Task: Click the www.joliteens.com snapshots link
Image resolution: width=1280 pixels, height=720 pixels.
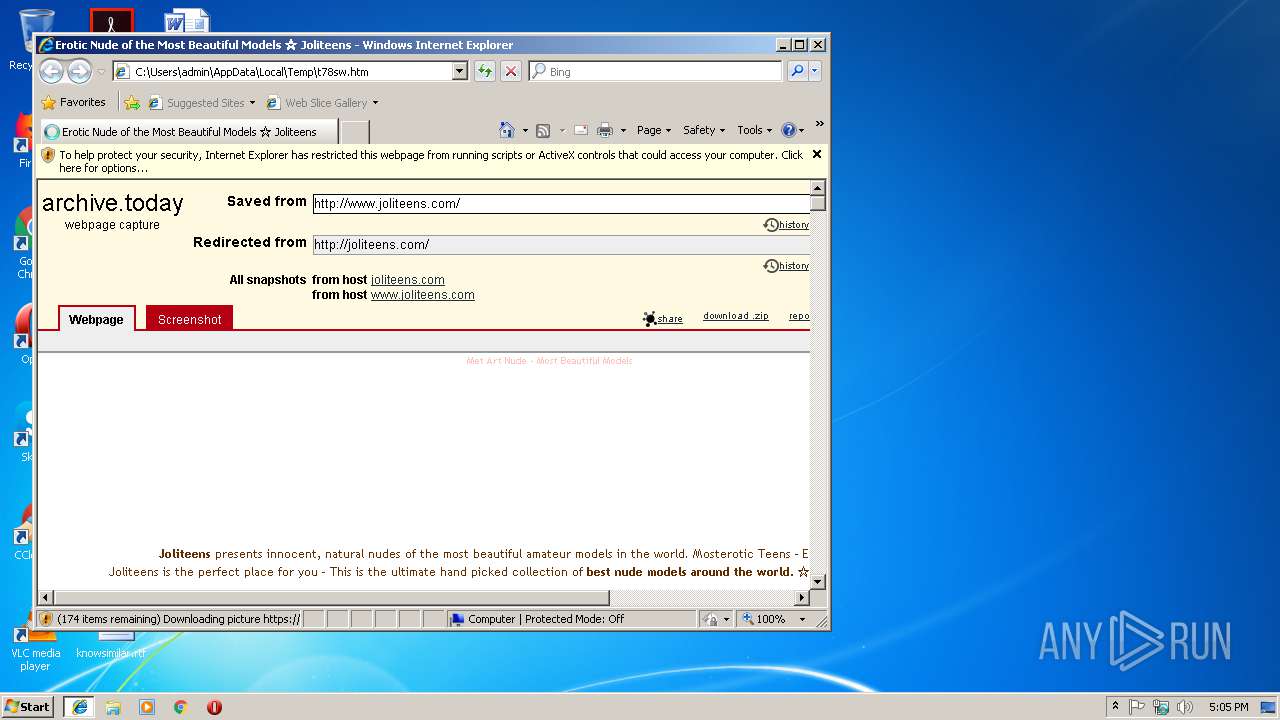Action: tap(423, 295)
